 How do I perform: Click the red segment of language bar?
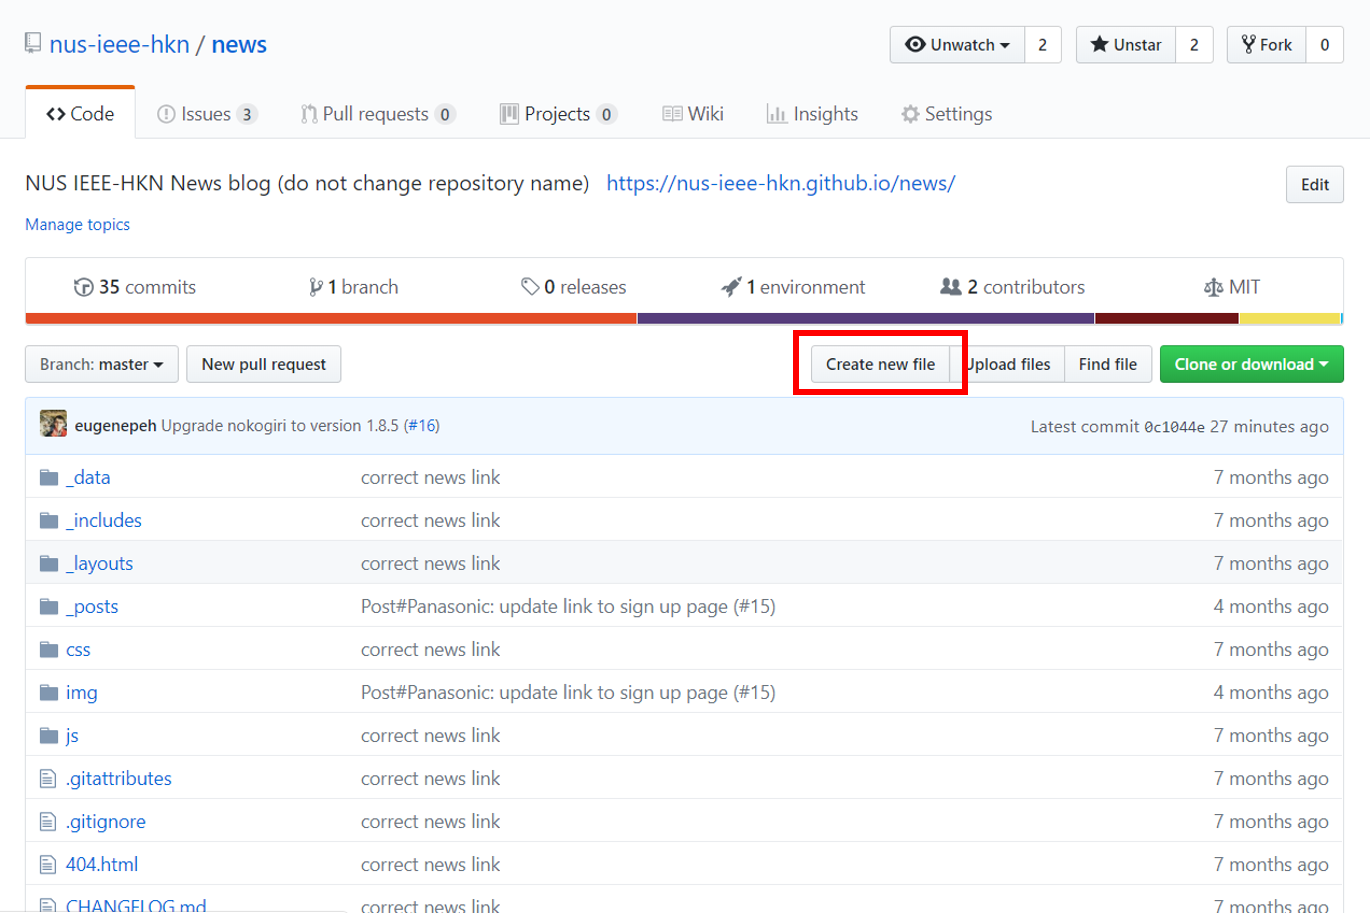pos(331,319)
